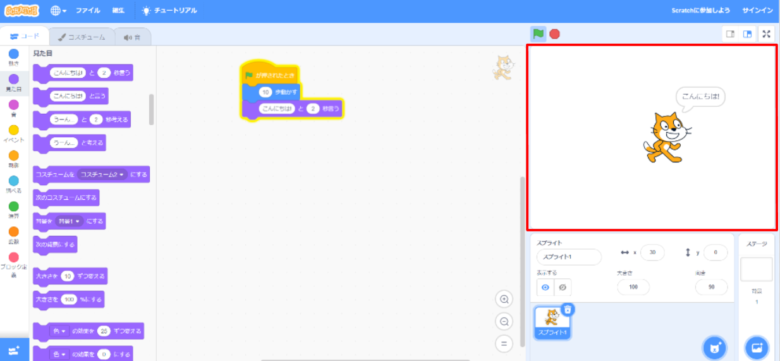780x361 pixels.
Task: Click Scratchに参加しよう link
Action: 700,10
